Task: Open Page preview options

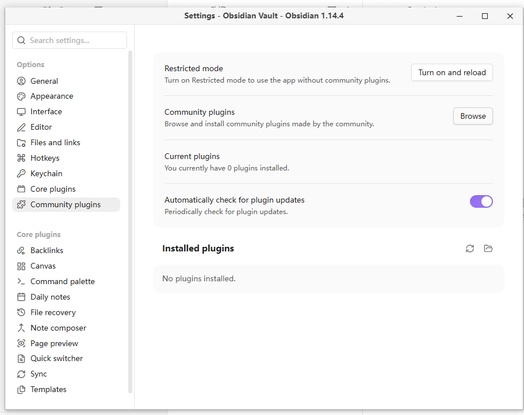Action: click(67, 343)
